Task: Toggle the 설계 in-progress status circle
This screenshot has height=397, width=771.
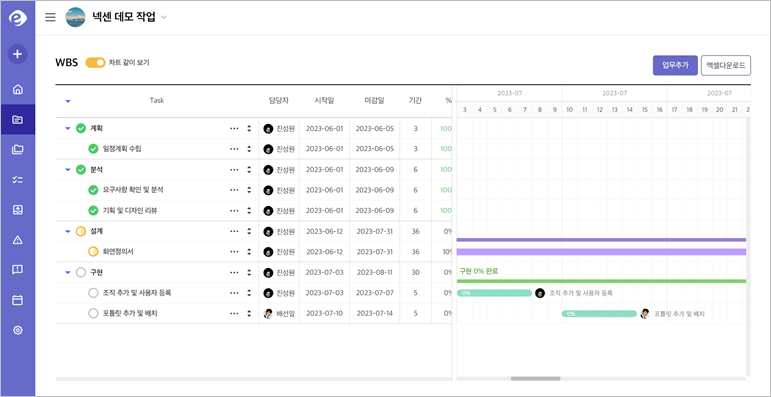Action: tap(81, 231)
